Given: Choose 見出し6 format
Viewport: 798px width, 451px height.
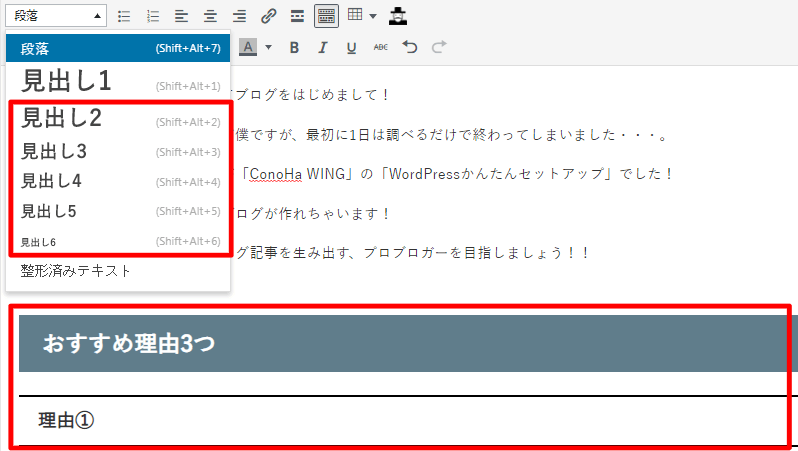Looking at the screenshot, I should [x=118, y=242].
